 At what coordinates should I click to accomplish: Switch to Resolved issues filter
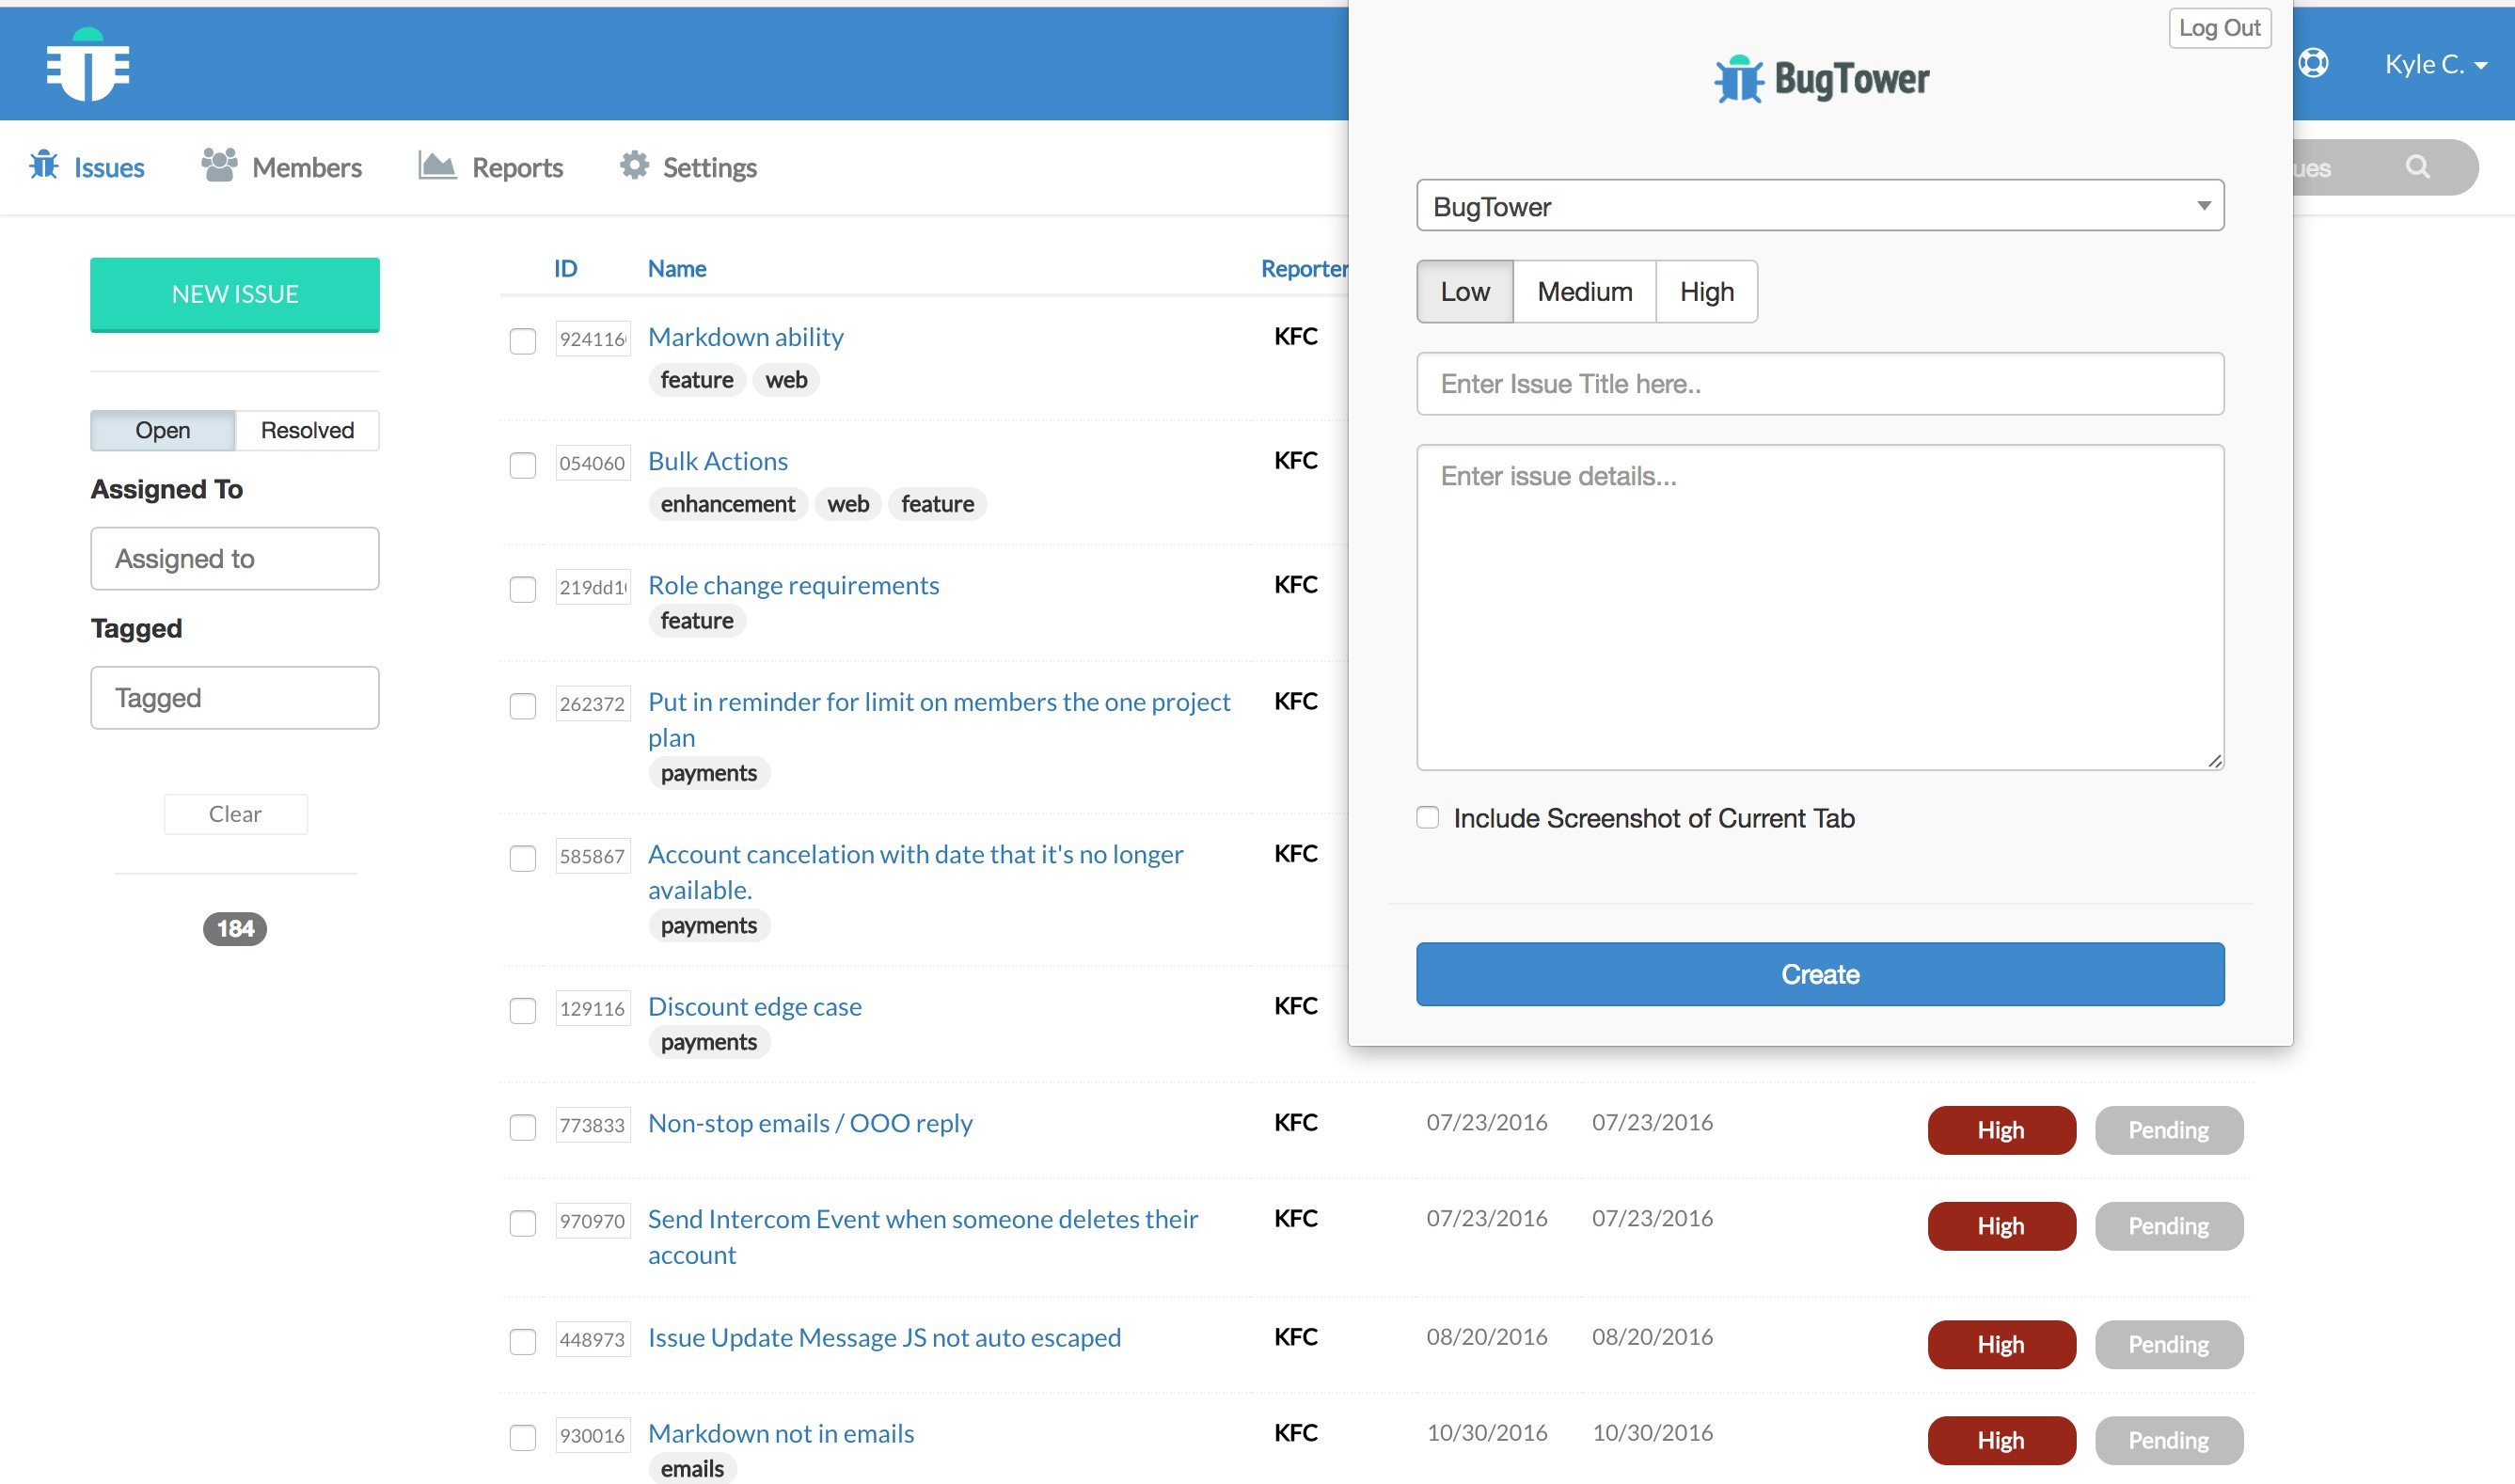[307, 430]
